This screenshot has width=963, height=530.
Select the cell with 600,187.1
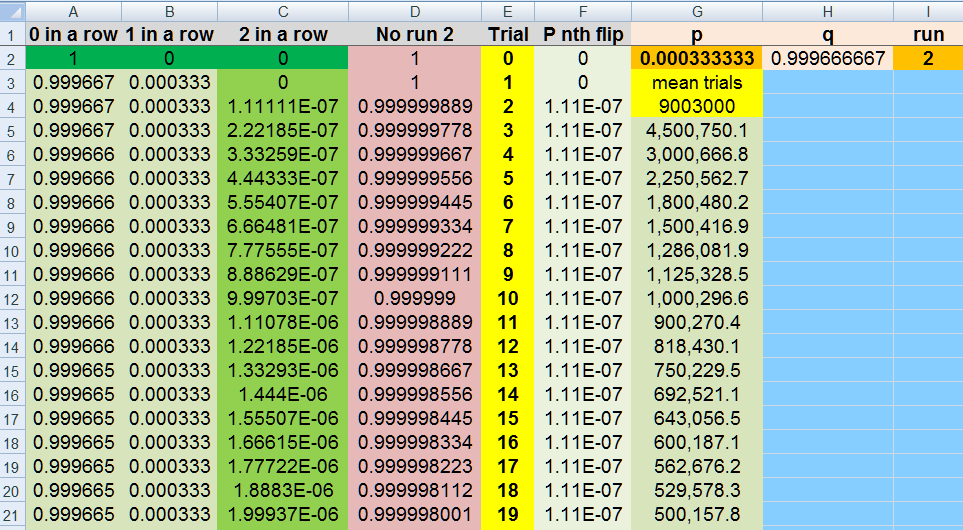[697, 442]
